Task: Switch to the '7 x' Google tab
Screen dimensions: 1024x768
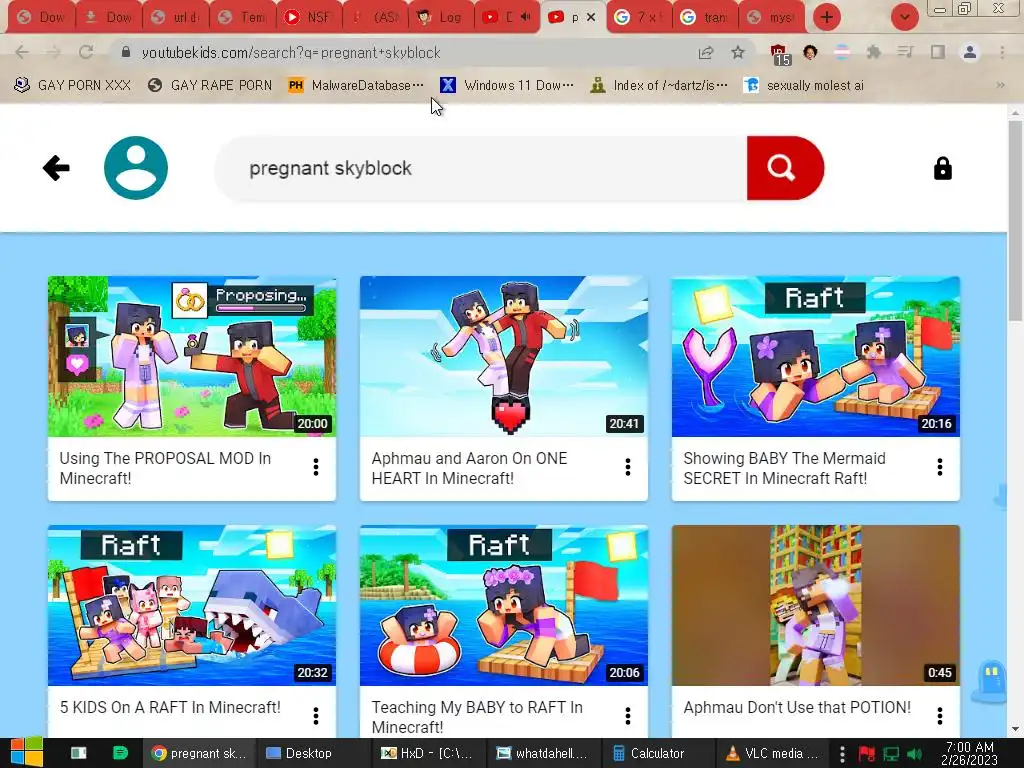Action: (640, 17)
